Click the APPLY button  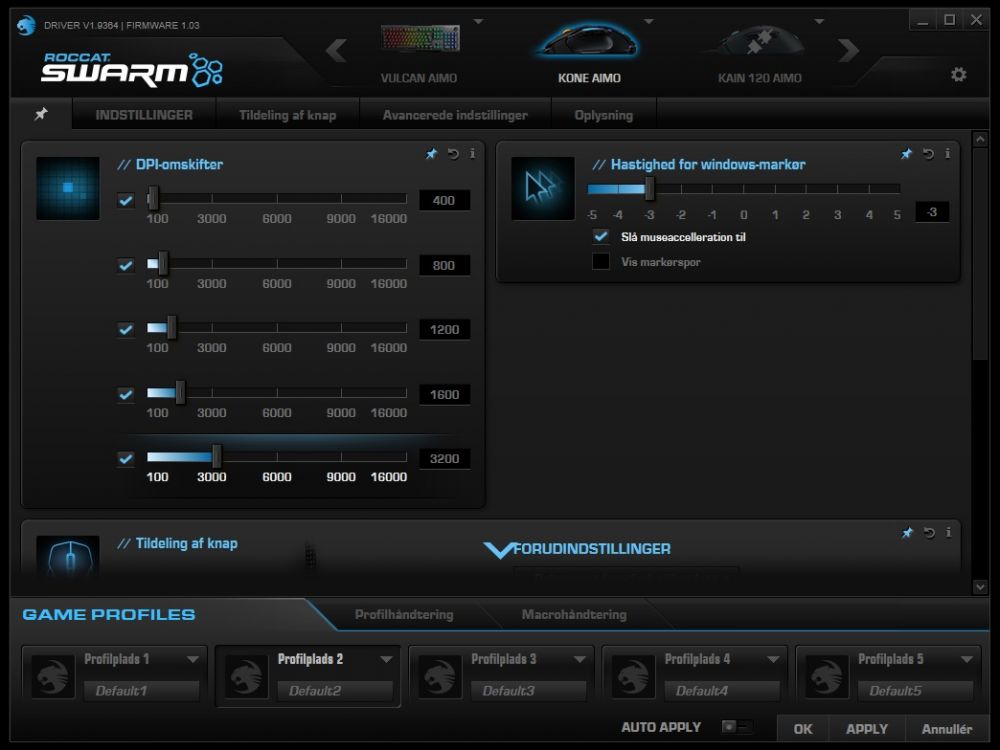coord(867,728)
